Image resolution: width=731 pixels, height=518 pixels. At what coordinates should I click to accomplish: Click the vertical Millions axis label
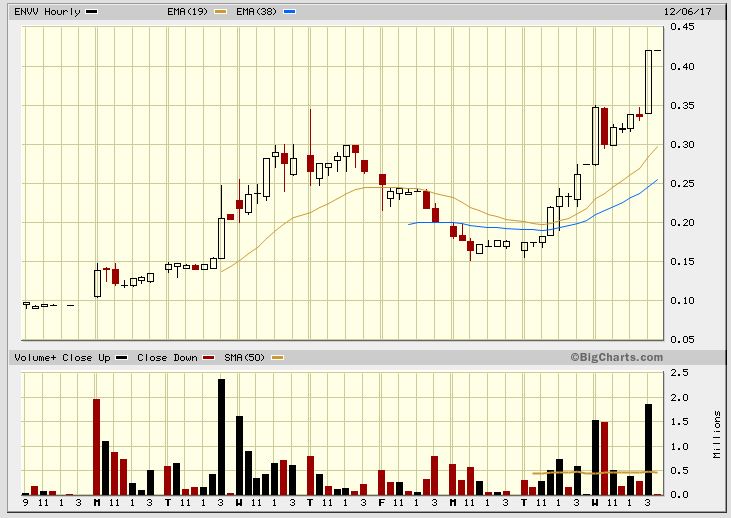pyautogui.click(x=717, y=435)
